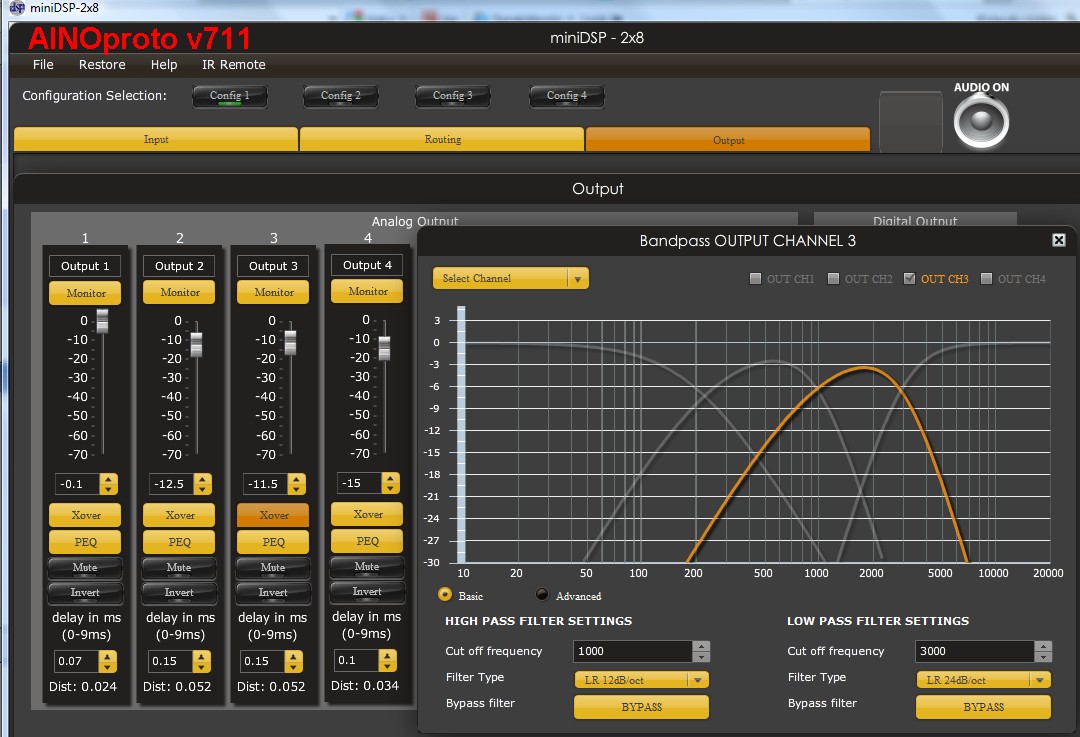Screen dimensions: 1080x737
Task: Open Xover for Output 1
Action: point(85,515)
